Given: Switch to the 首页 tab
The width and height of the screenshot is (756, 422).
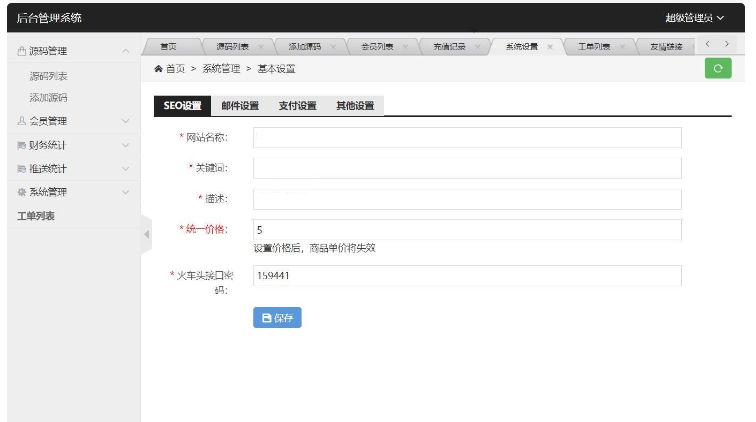Looking at the screenshot, I should (168, 47).
